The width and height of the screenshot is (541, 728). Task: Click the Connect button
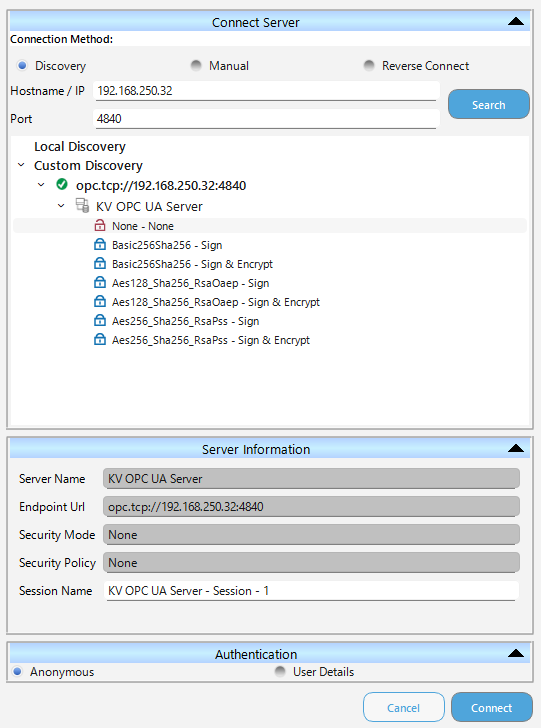click(492, 708)
